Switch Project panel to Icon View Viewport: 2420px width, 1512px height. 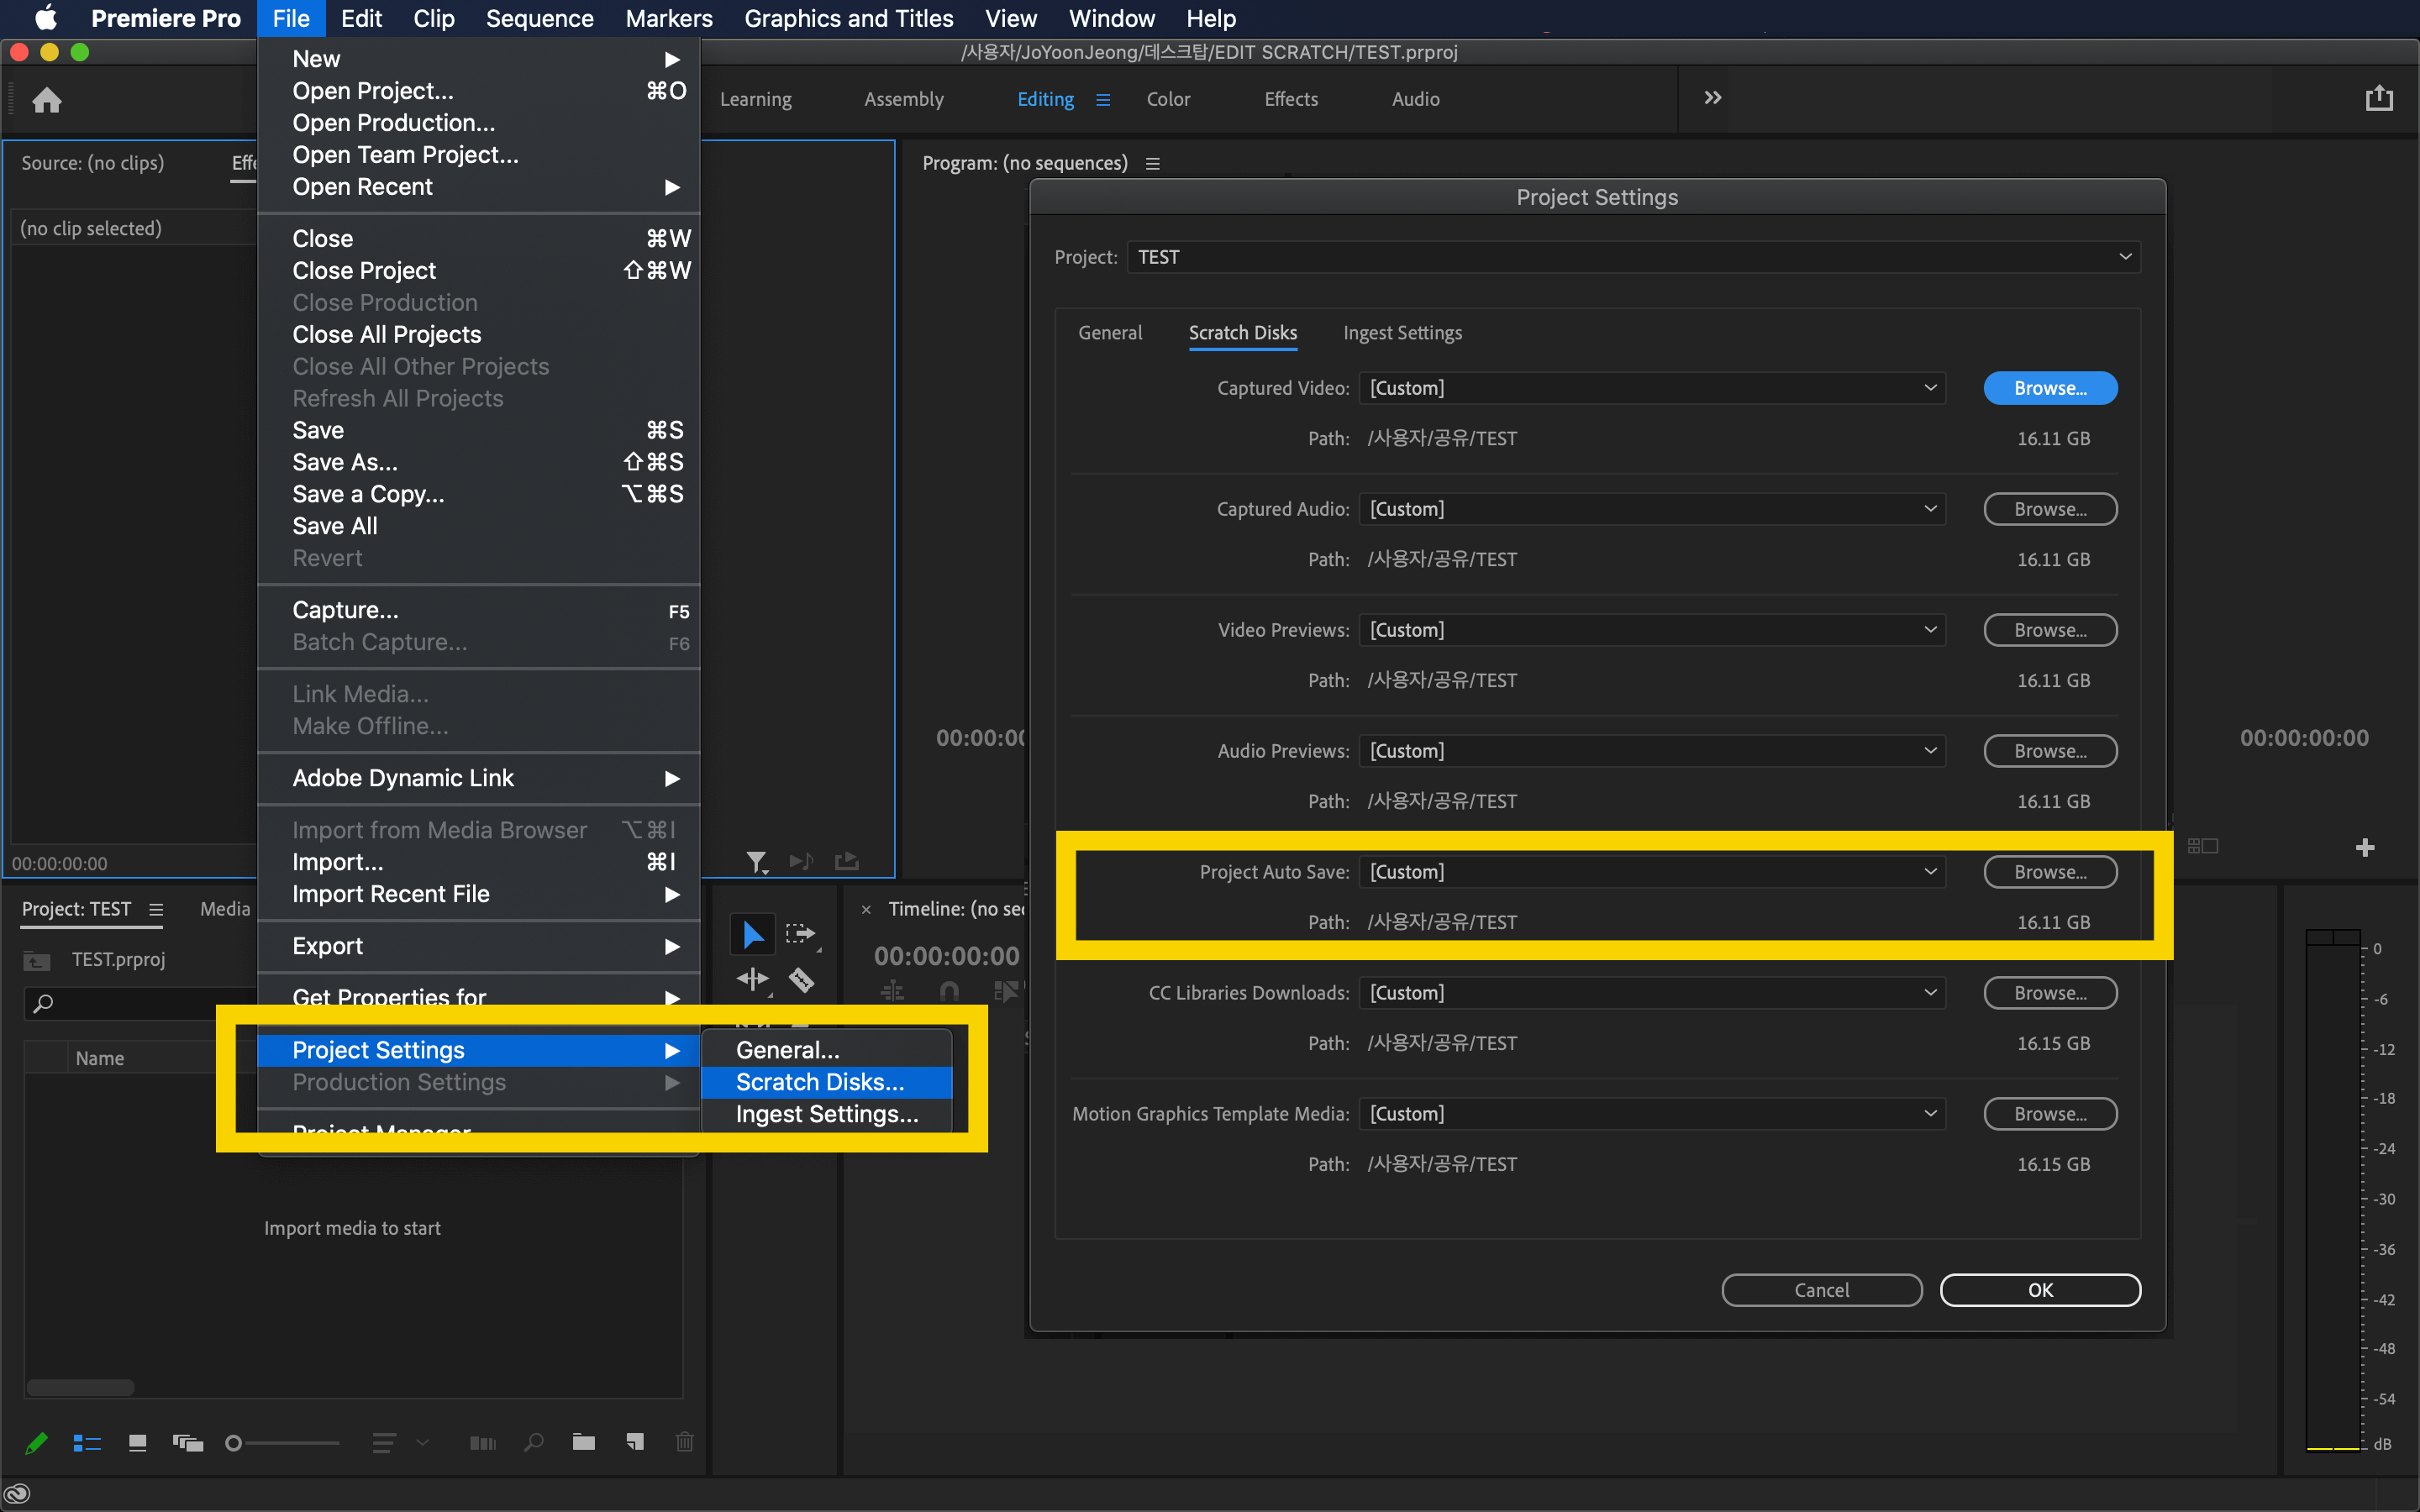[137, 1442]
